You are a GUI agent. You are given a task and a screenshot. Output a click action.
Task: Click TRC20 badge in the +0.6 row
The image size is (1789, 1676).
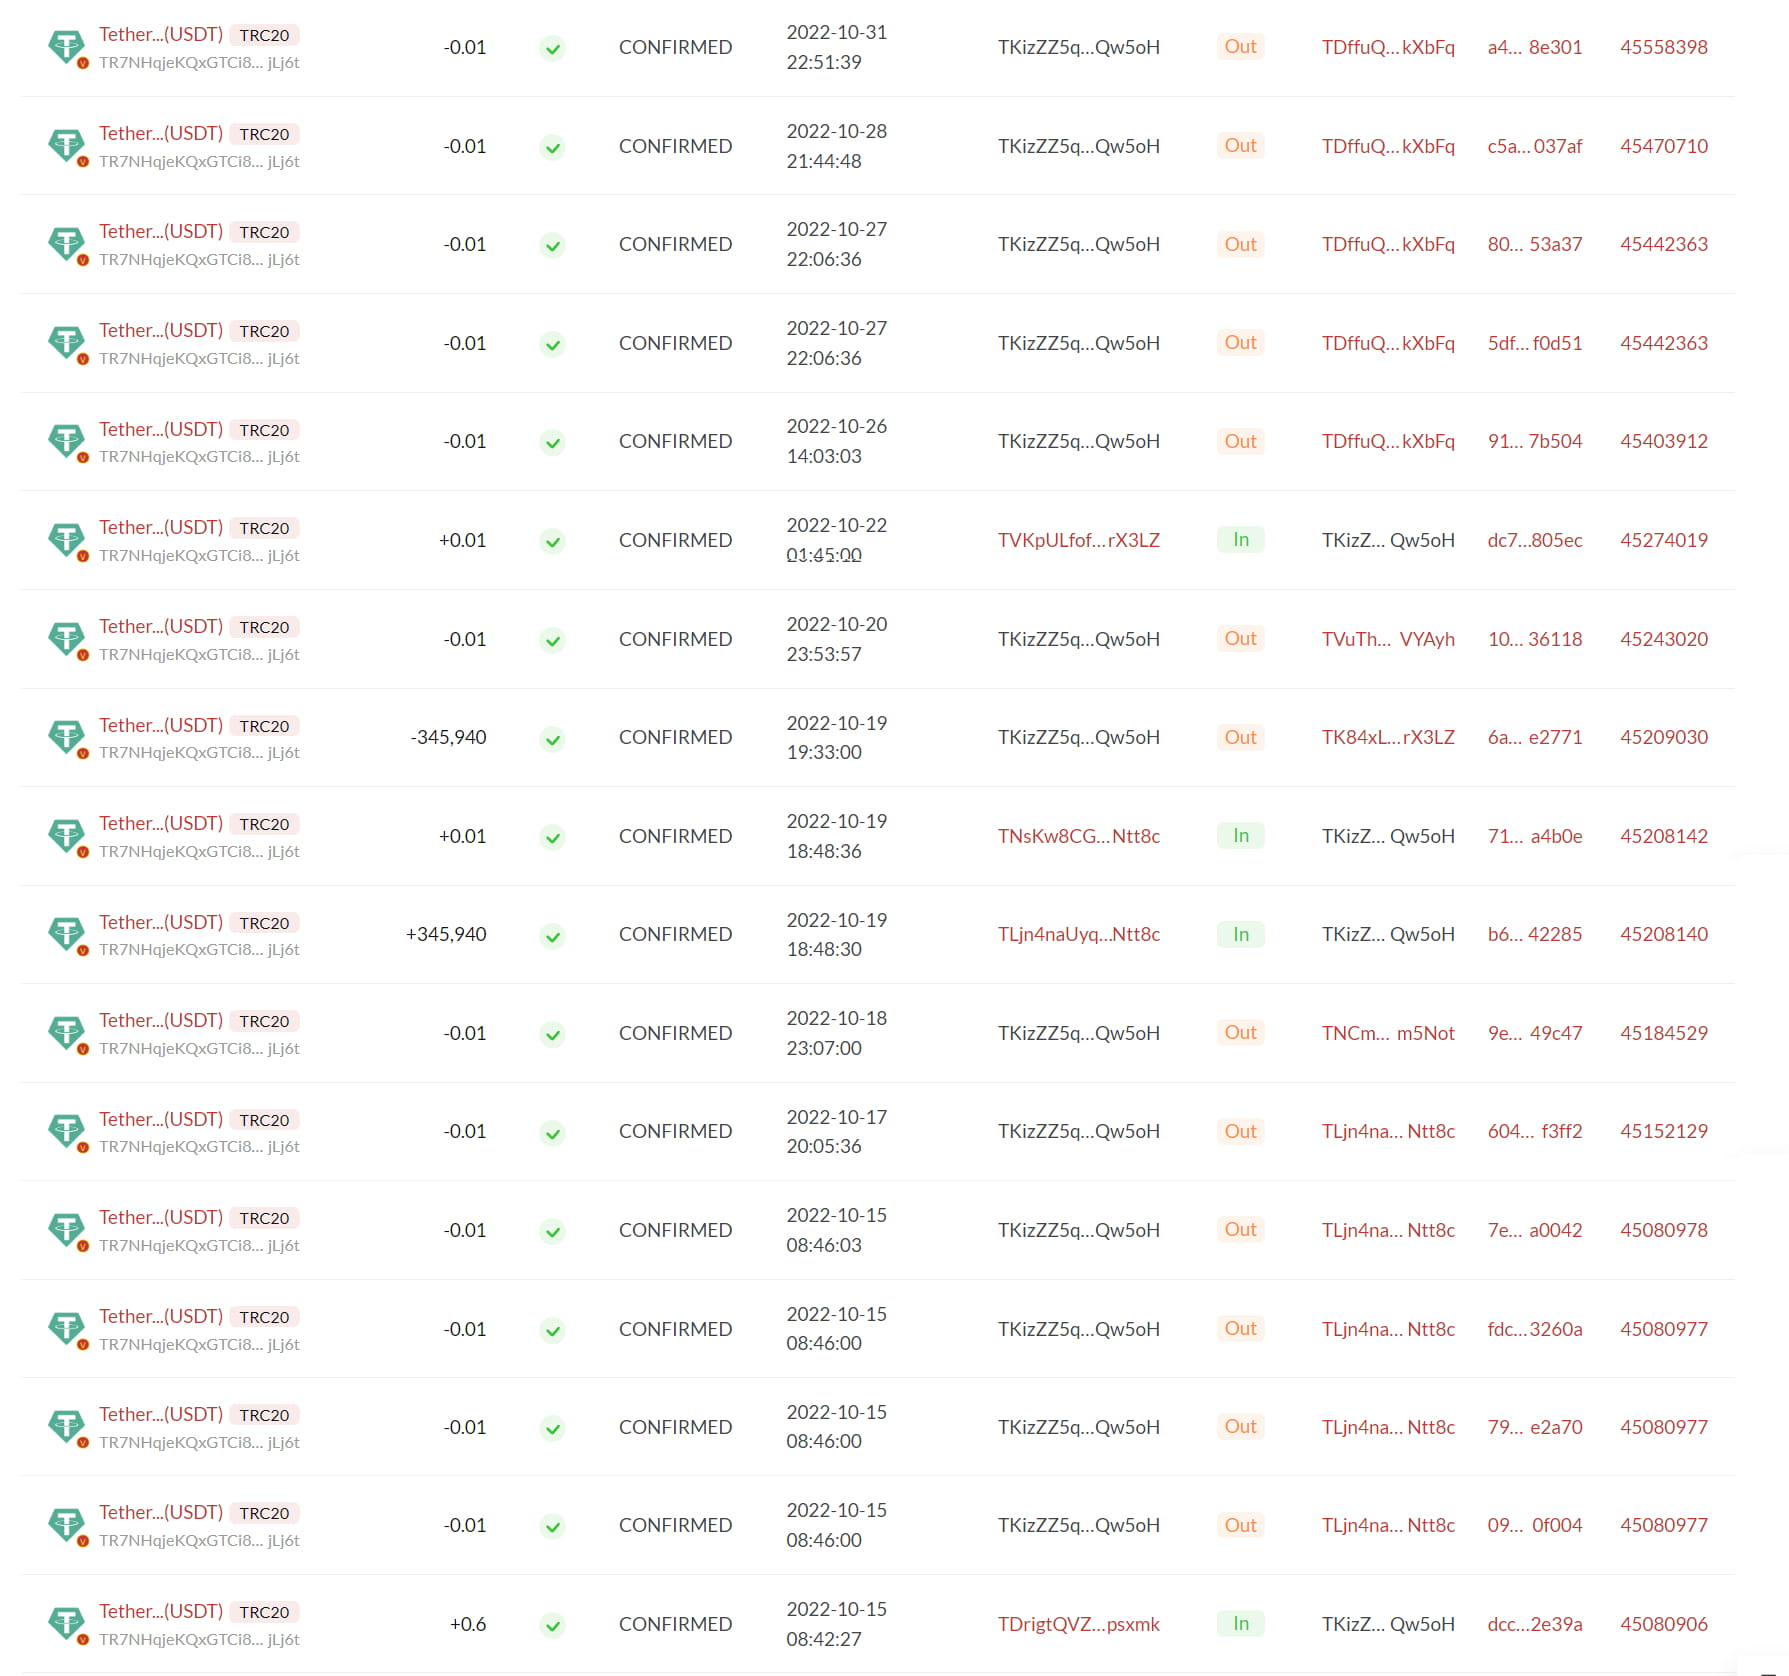point(264,1612)
